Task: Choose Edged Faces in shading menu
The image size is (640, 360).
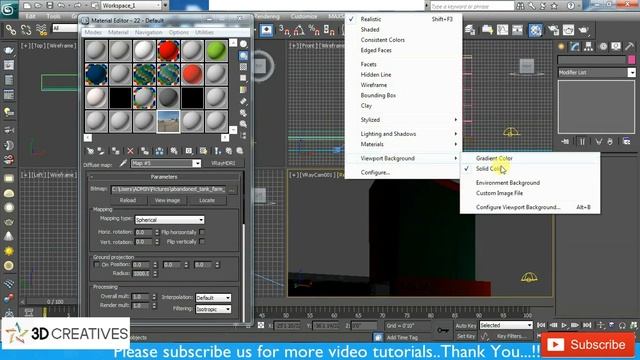Action: tap(376, 50)
